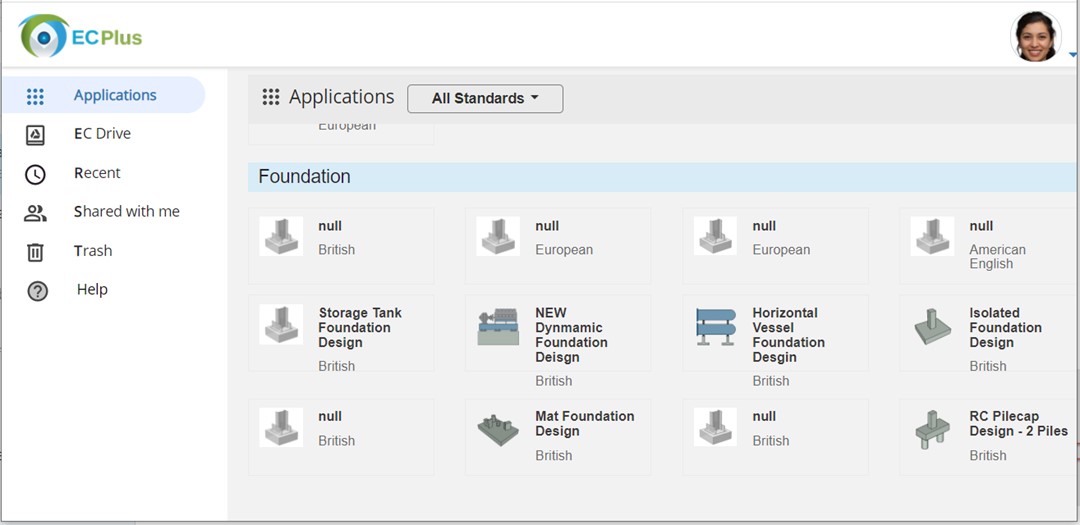Click the Dynamic Foundation machine icon
The height and width of the screenshot is (525, 1080).
click(x=498, y=327)
